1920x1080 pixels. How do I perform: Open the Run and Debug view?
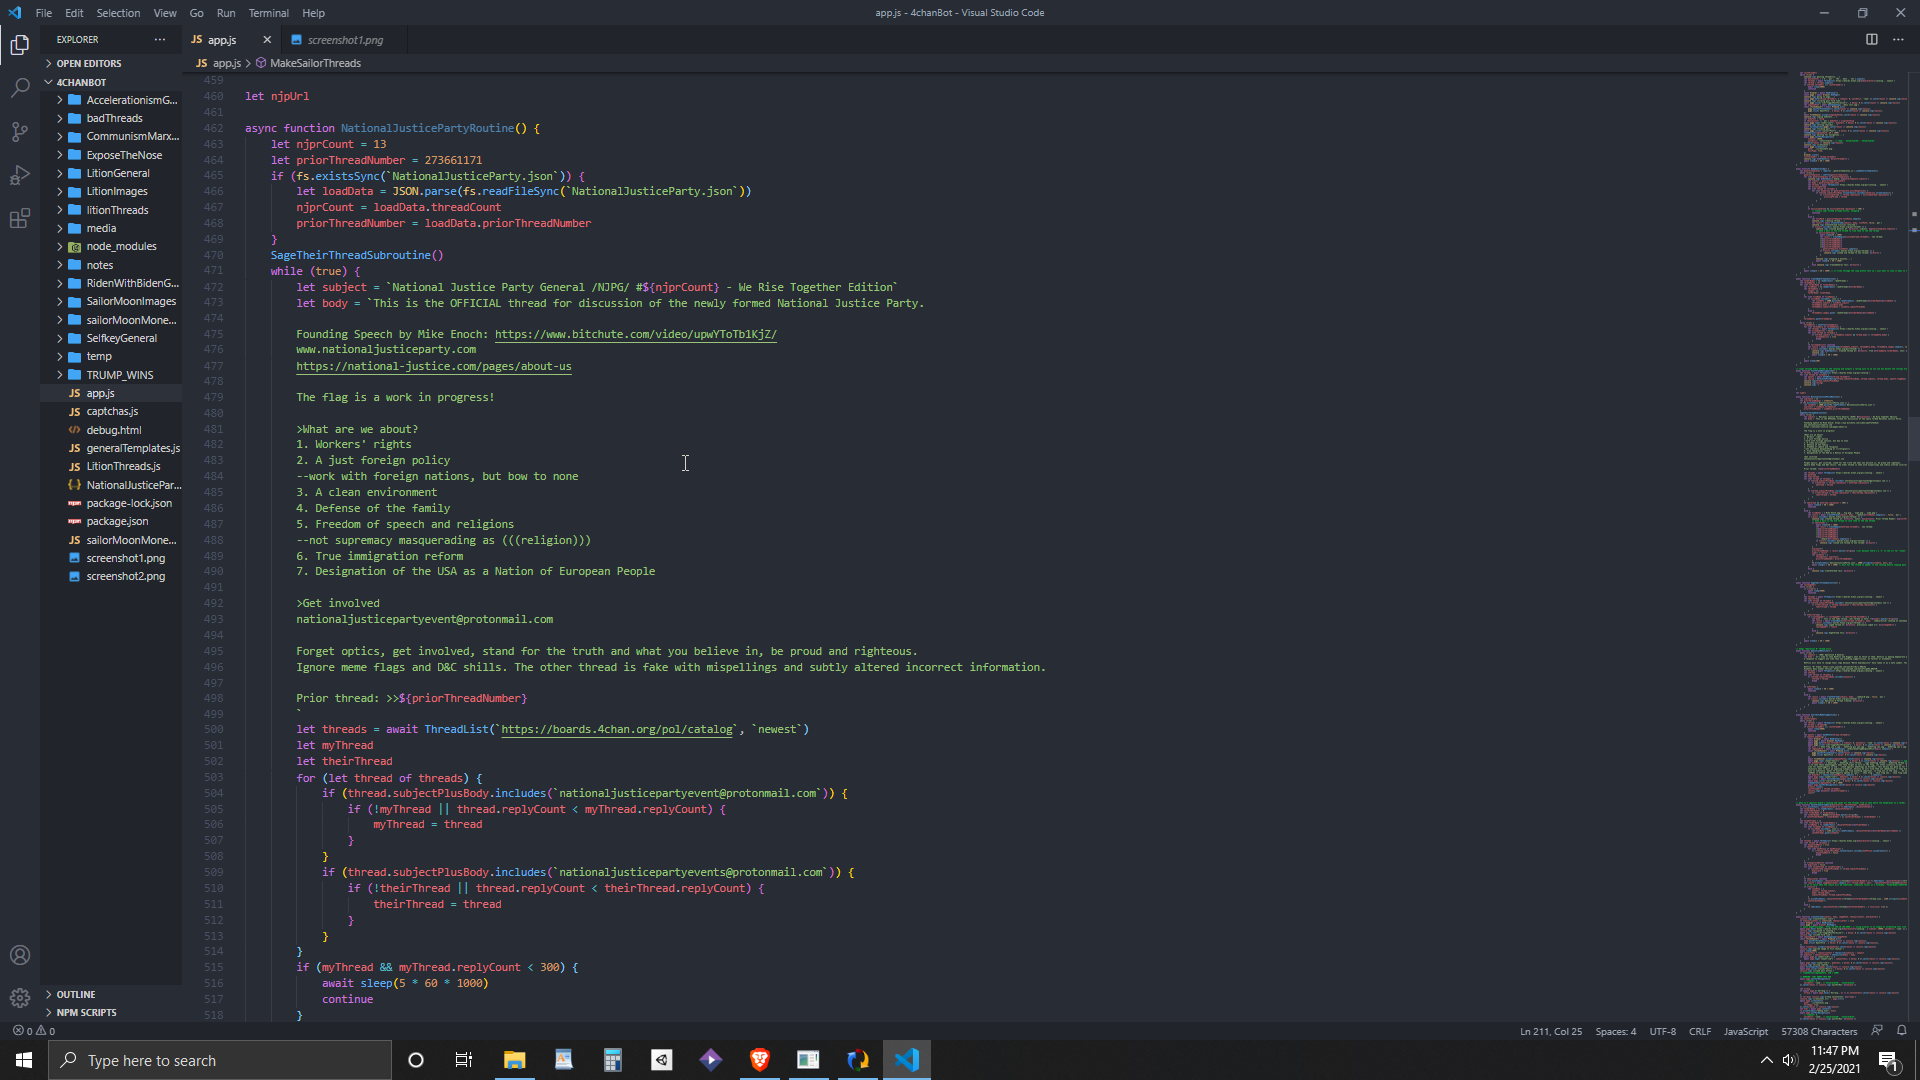coord(20,175)
